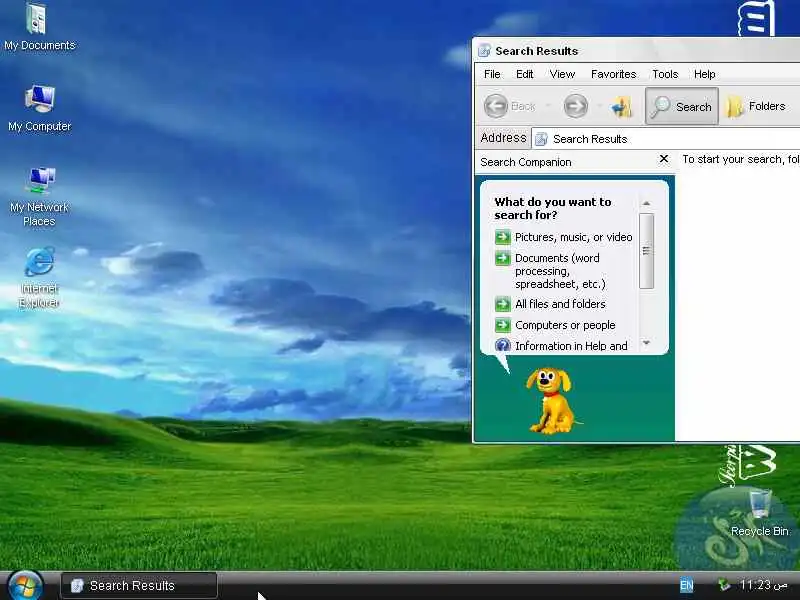Select the My Computer desktop icon
The image size is (800, 600).
point(39,108)
